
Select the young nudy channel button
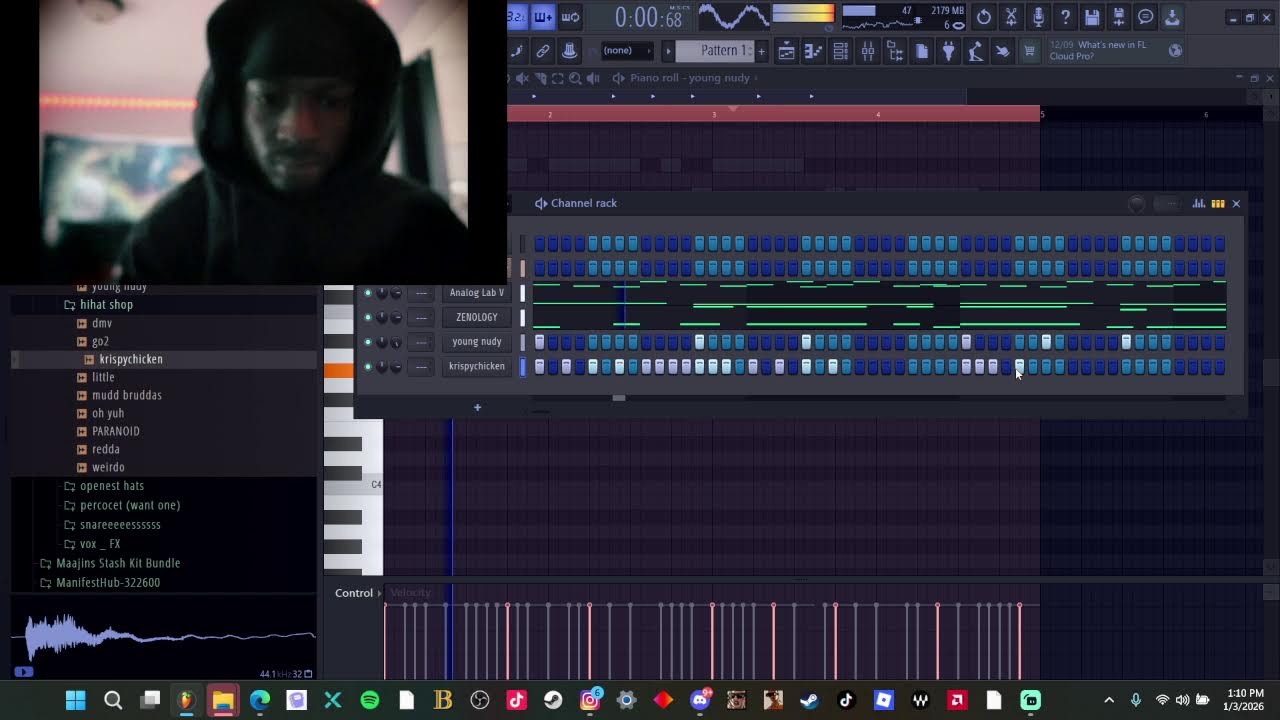click(x=477, y=342)
